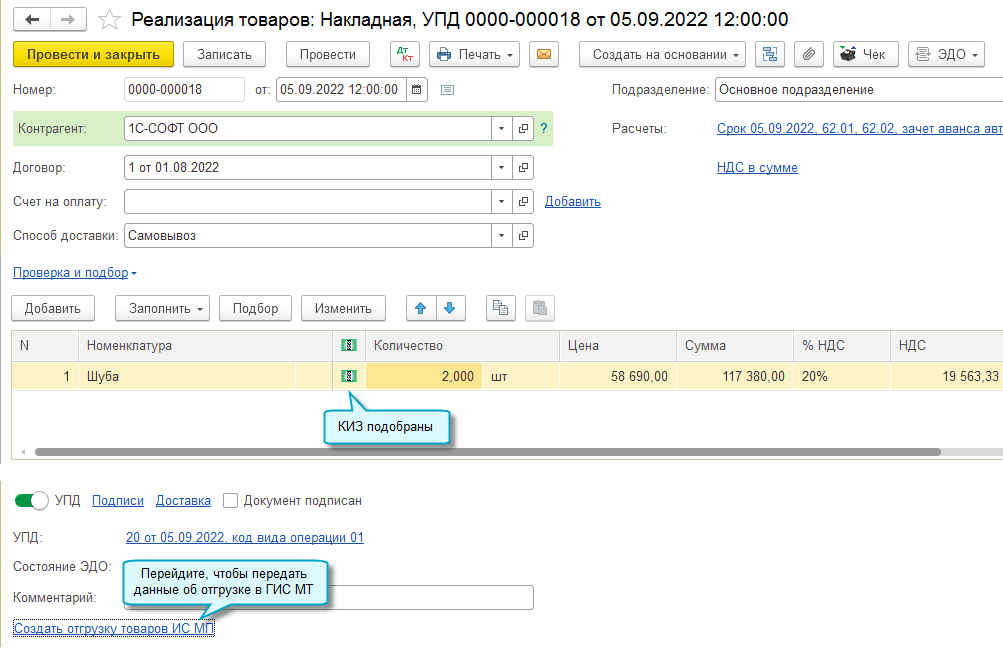1003x656 pixels.
Task: Send document by email envelope icon
Action: click(x=544, y=54)
